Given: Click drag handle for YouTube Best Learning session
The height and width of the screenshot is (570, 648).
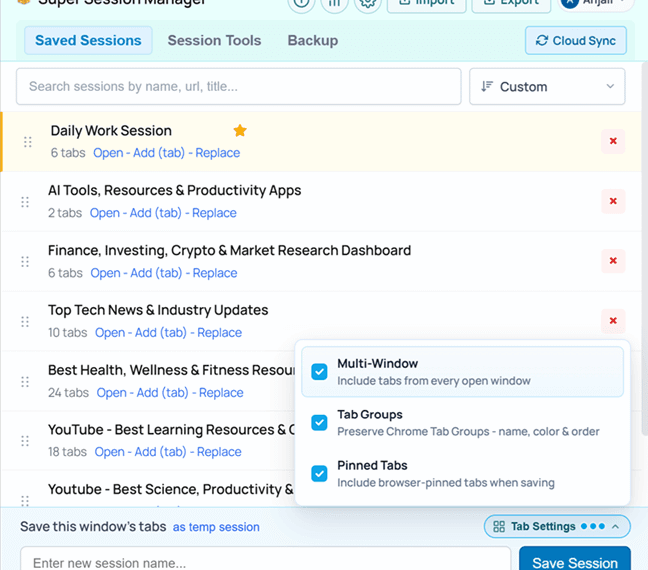Looking at the screenshot, I should 25,441.
